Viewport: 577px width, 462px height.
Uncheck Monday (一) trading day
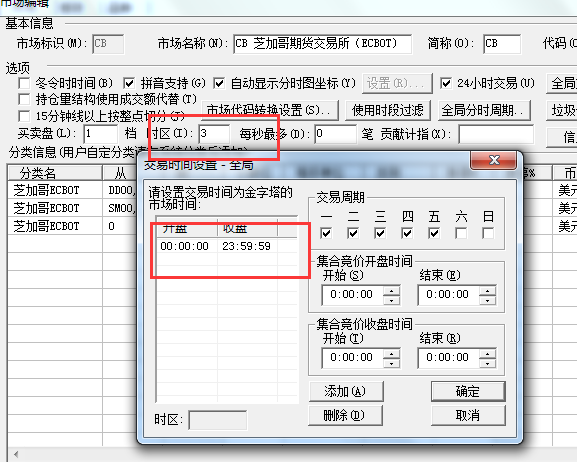coord(326,233)
